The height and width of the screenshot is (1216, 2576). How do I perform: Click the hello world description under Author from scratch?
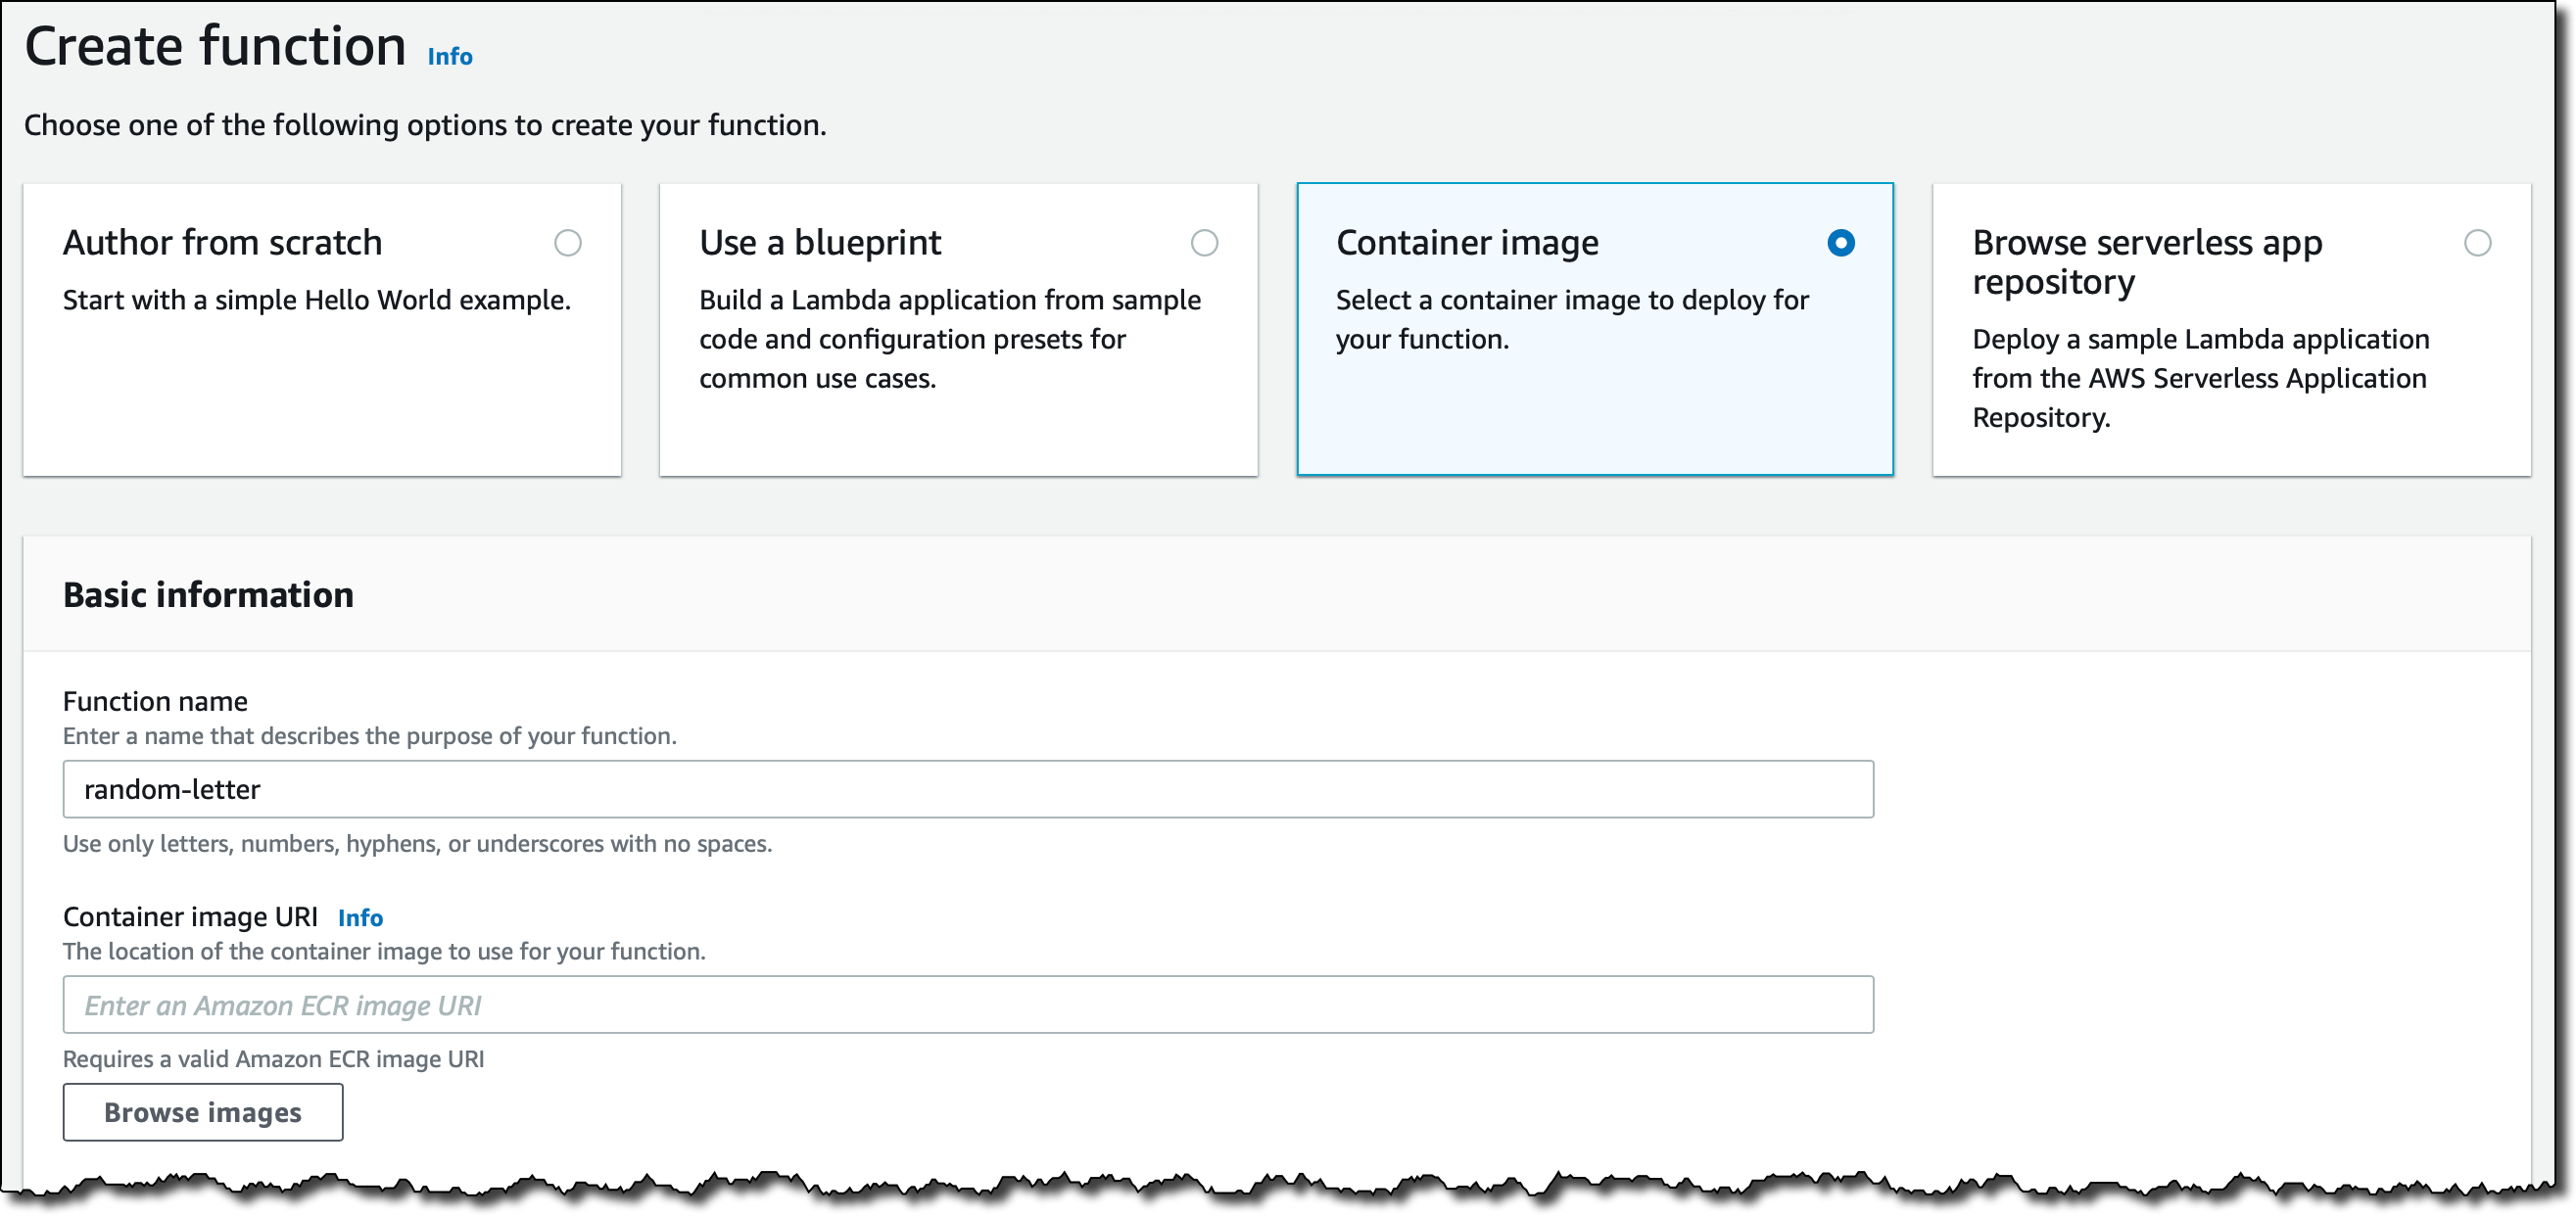click(x=317, y=300)
